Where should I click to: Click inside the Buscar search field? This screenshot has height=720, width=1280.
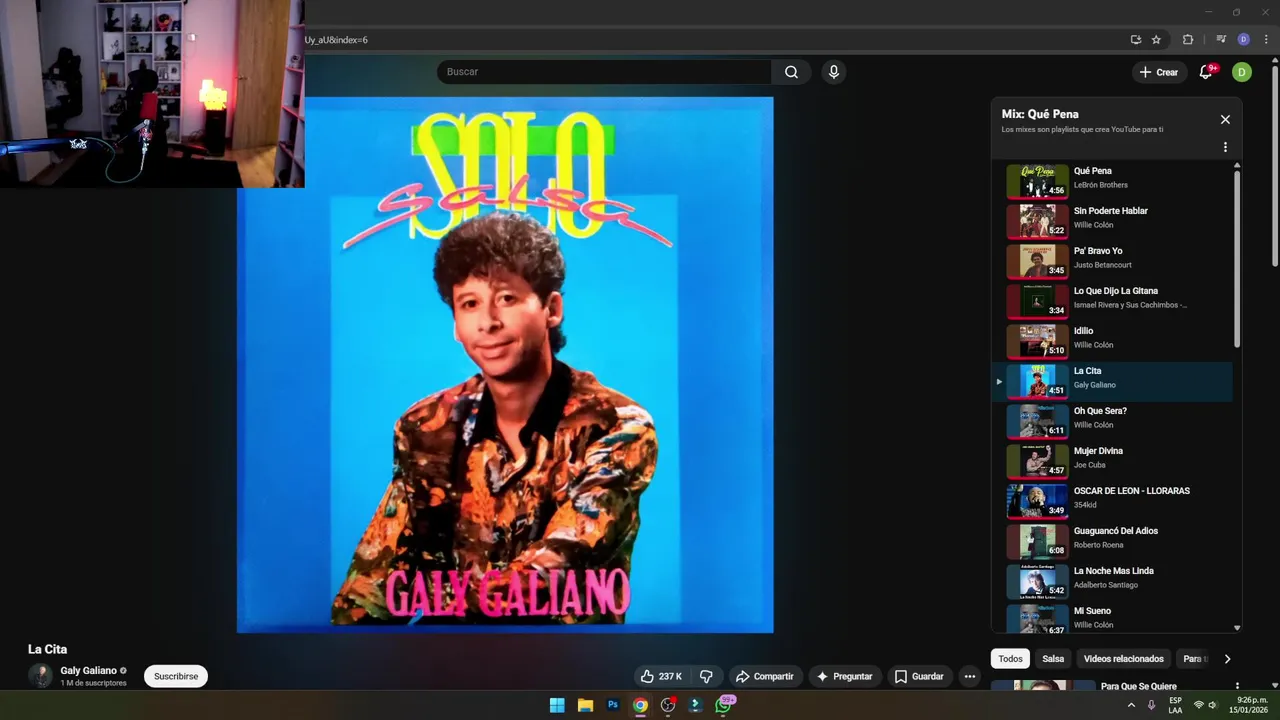pos(604,72)
